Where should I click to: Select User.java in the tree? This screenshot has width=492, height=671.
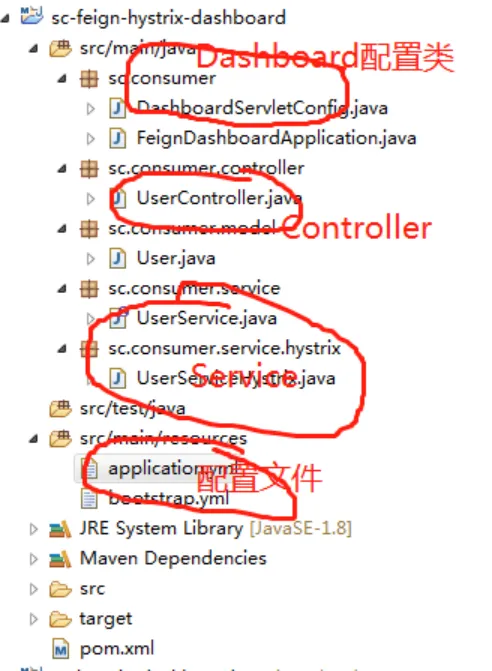176,259
